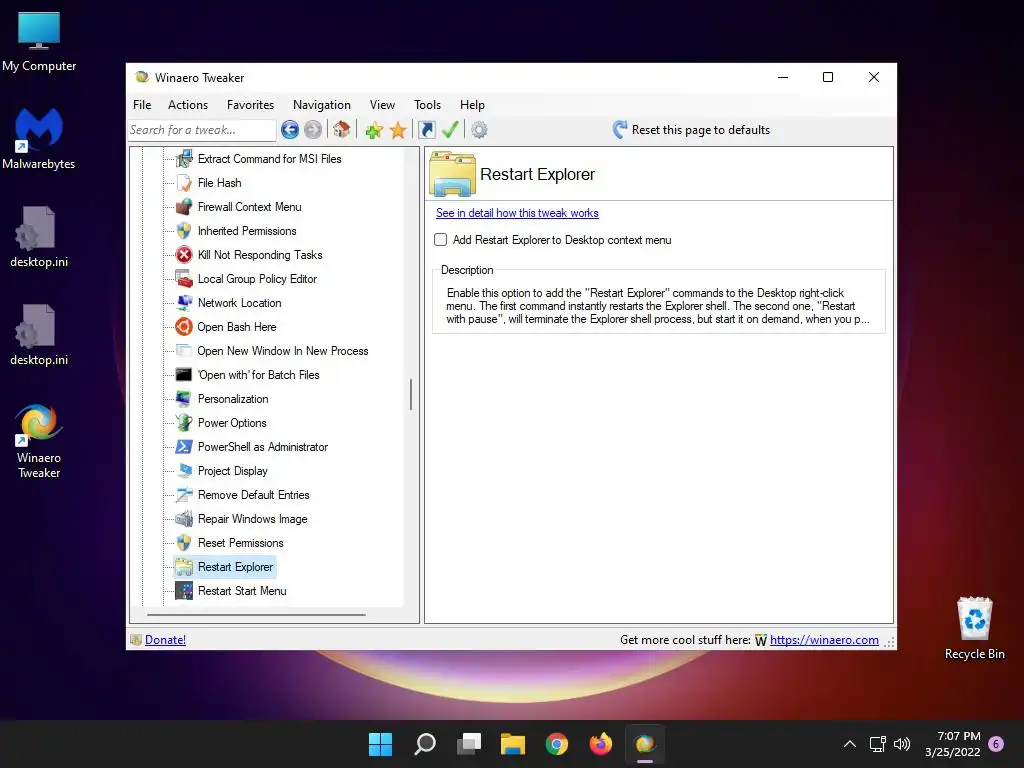Select Project Display in the tree

(232, 471)
